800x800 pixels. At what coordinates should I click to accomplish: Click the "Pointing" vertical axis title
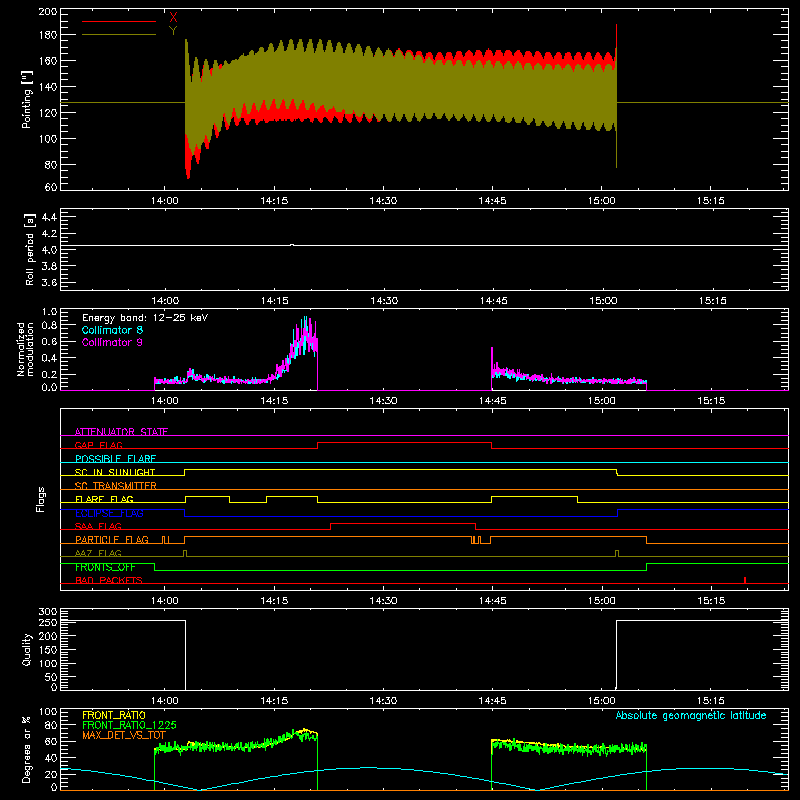27,101
